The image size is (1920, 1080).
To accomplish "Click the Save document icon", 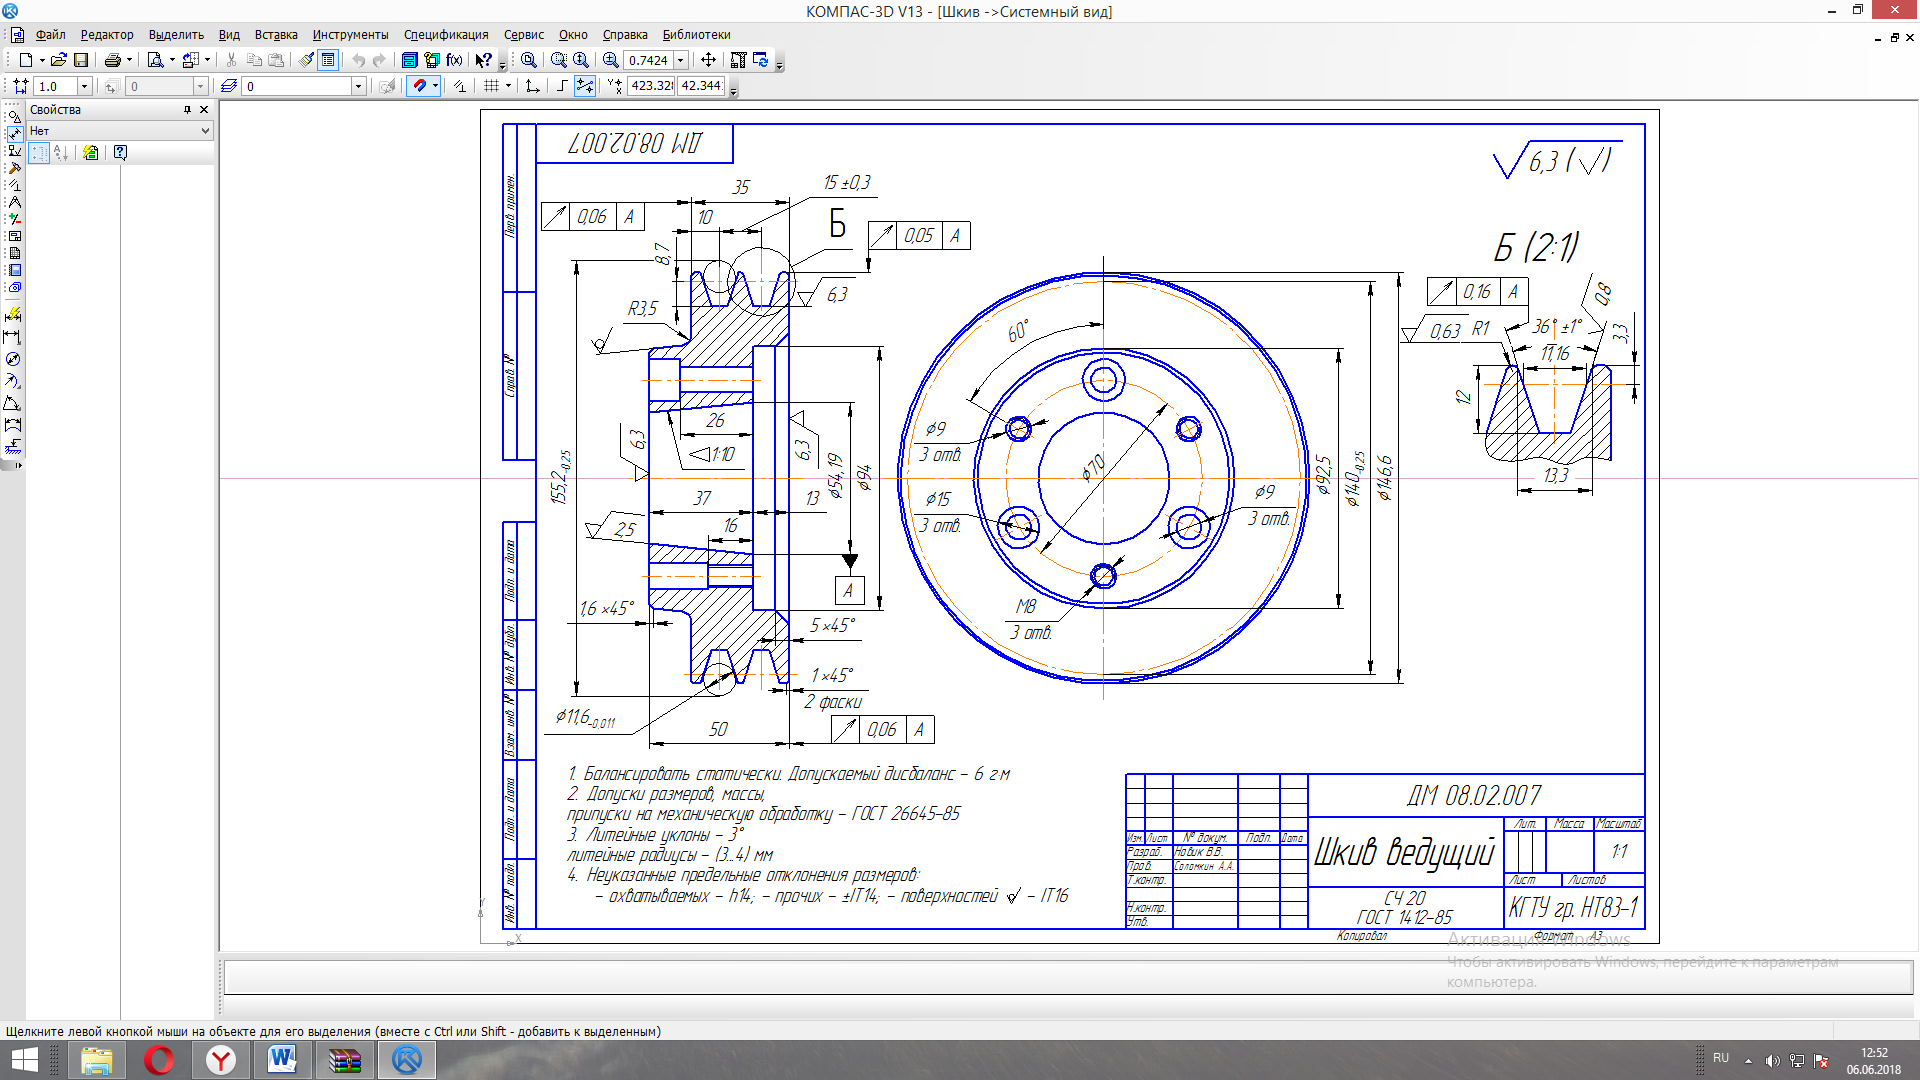I will click(x=81, y=60).
